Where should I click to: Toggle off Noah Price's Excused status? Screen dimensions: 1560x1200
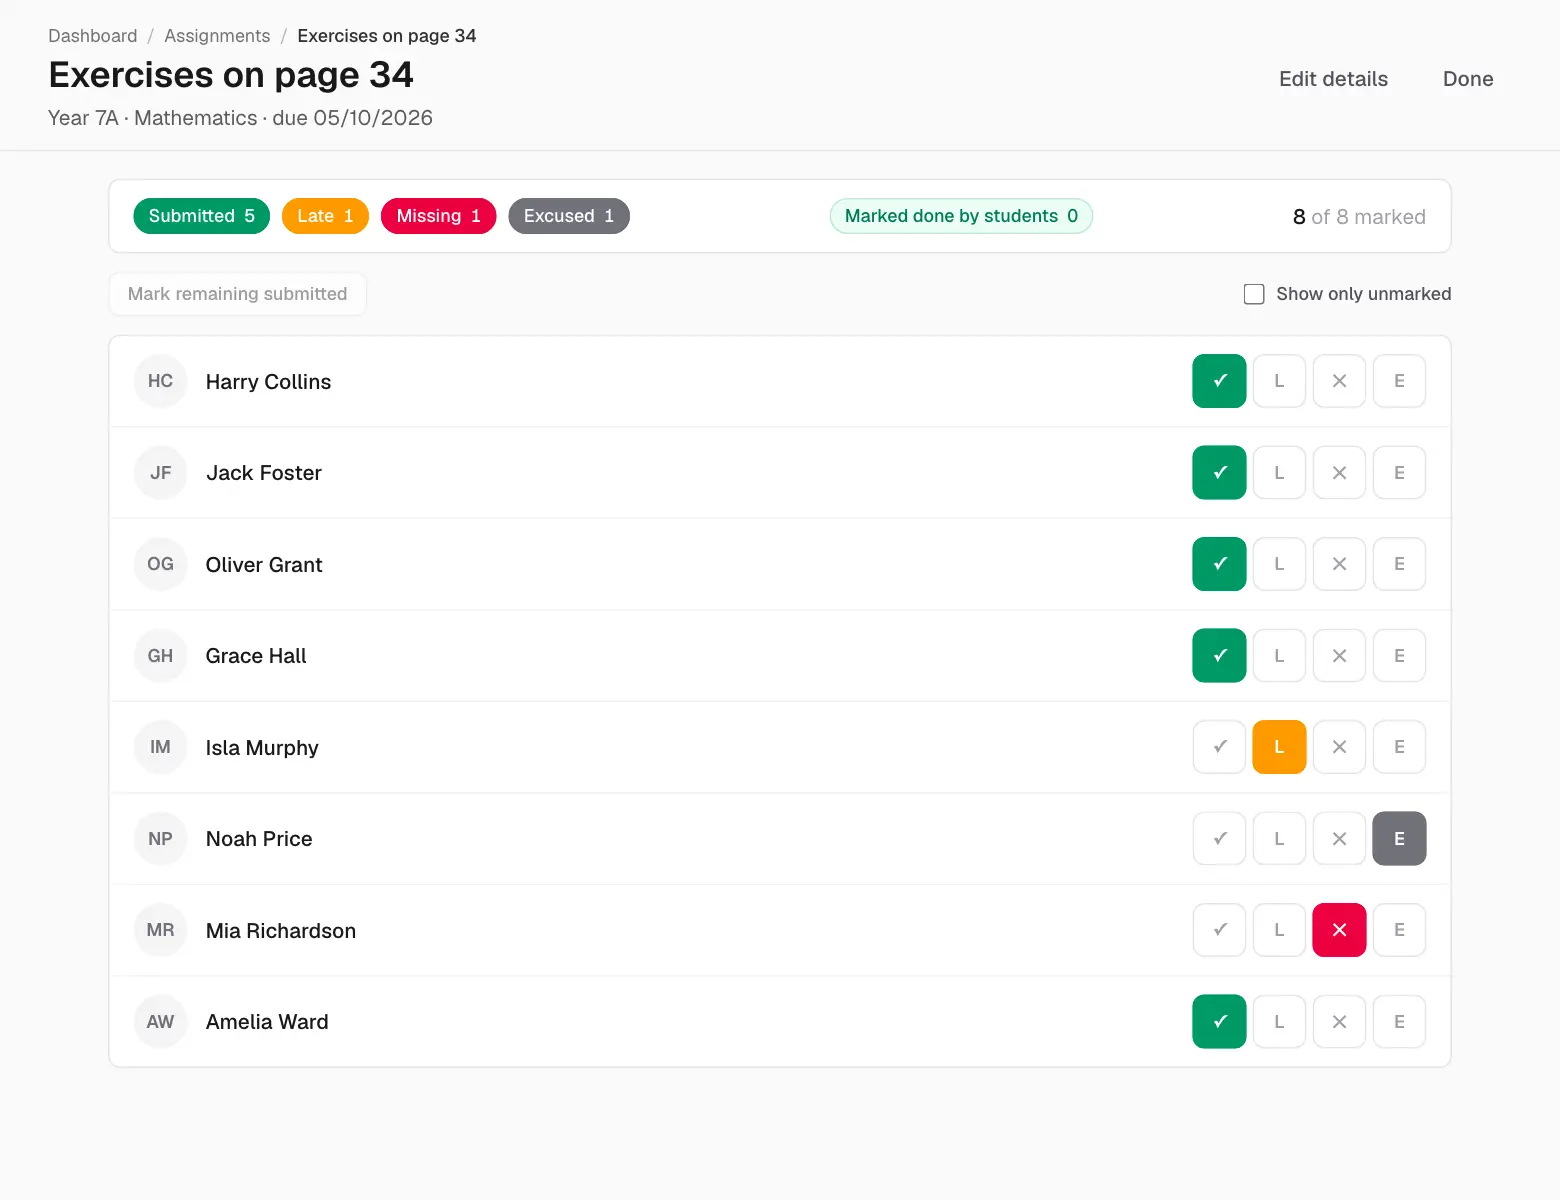pos(1399,838)
